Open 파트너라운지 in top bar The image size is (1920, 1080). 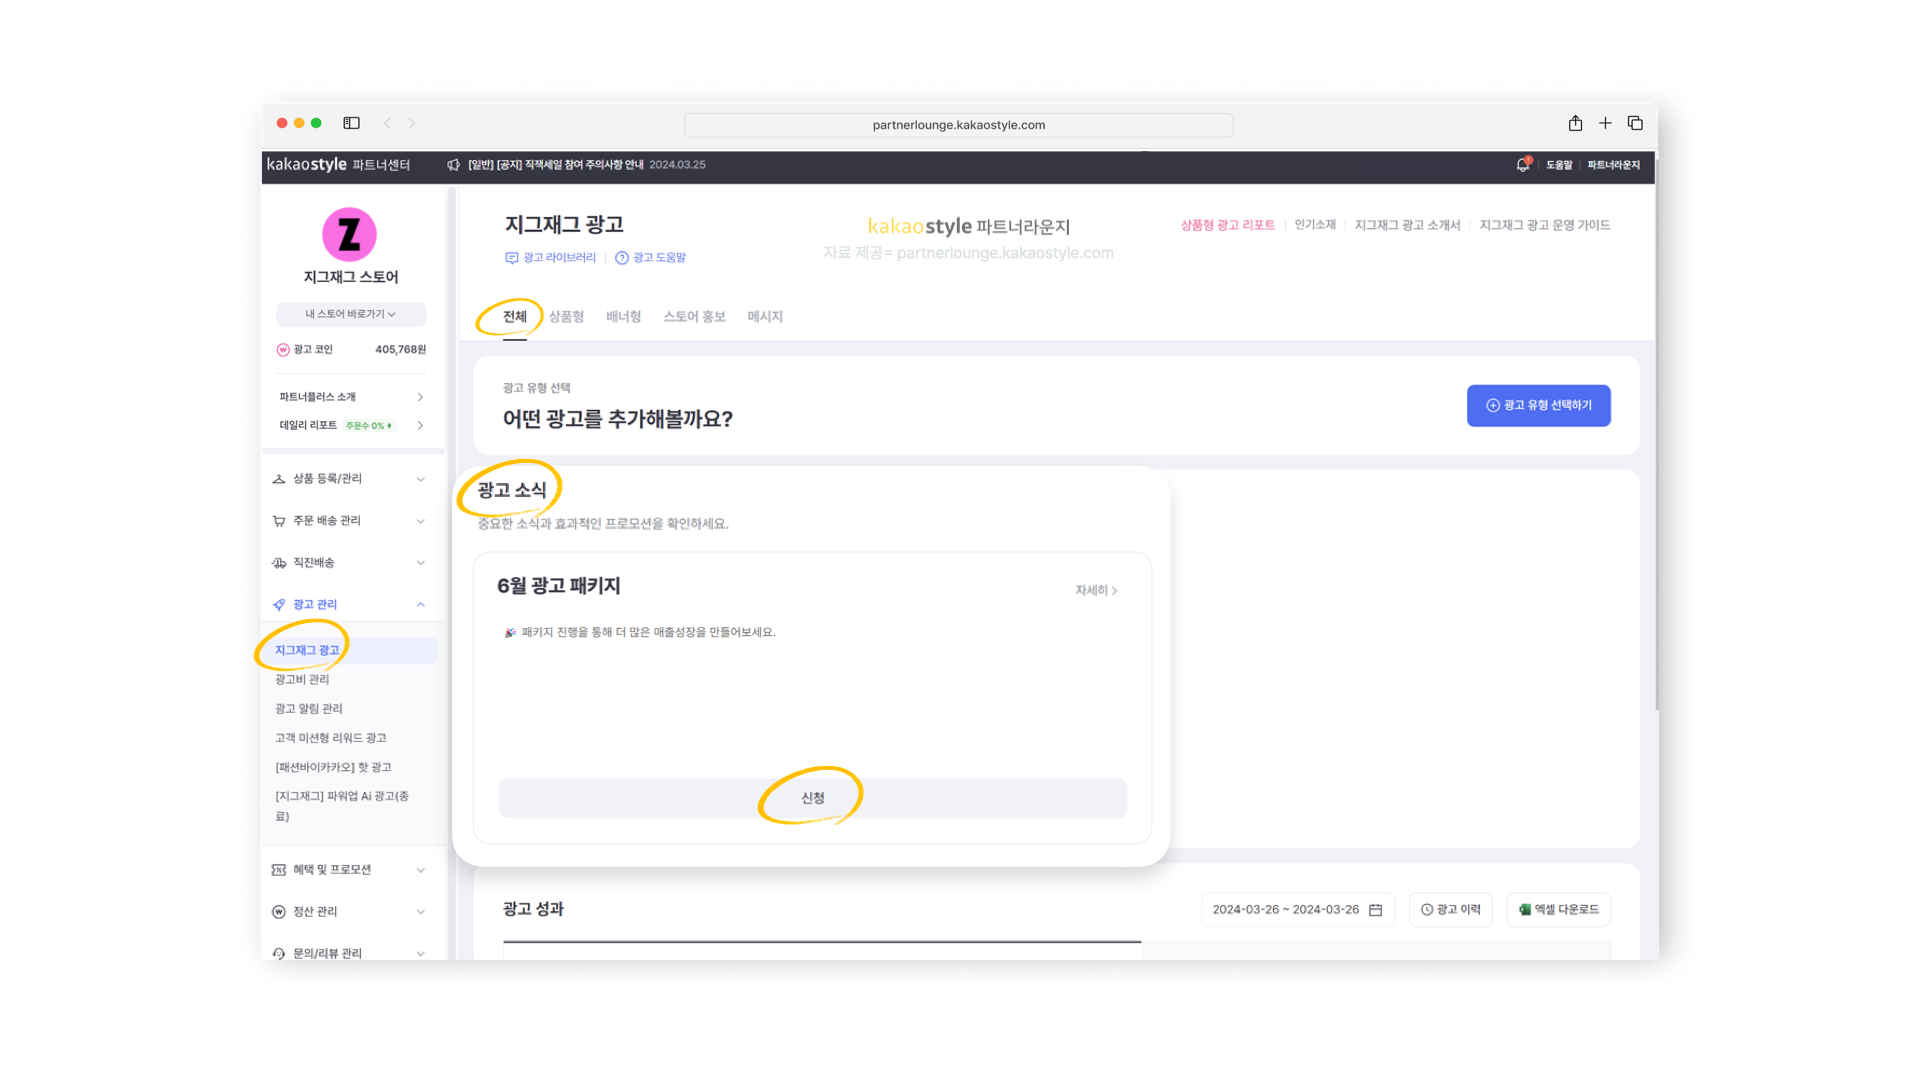pyautogui.click(x=1613, y=165)
